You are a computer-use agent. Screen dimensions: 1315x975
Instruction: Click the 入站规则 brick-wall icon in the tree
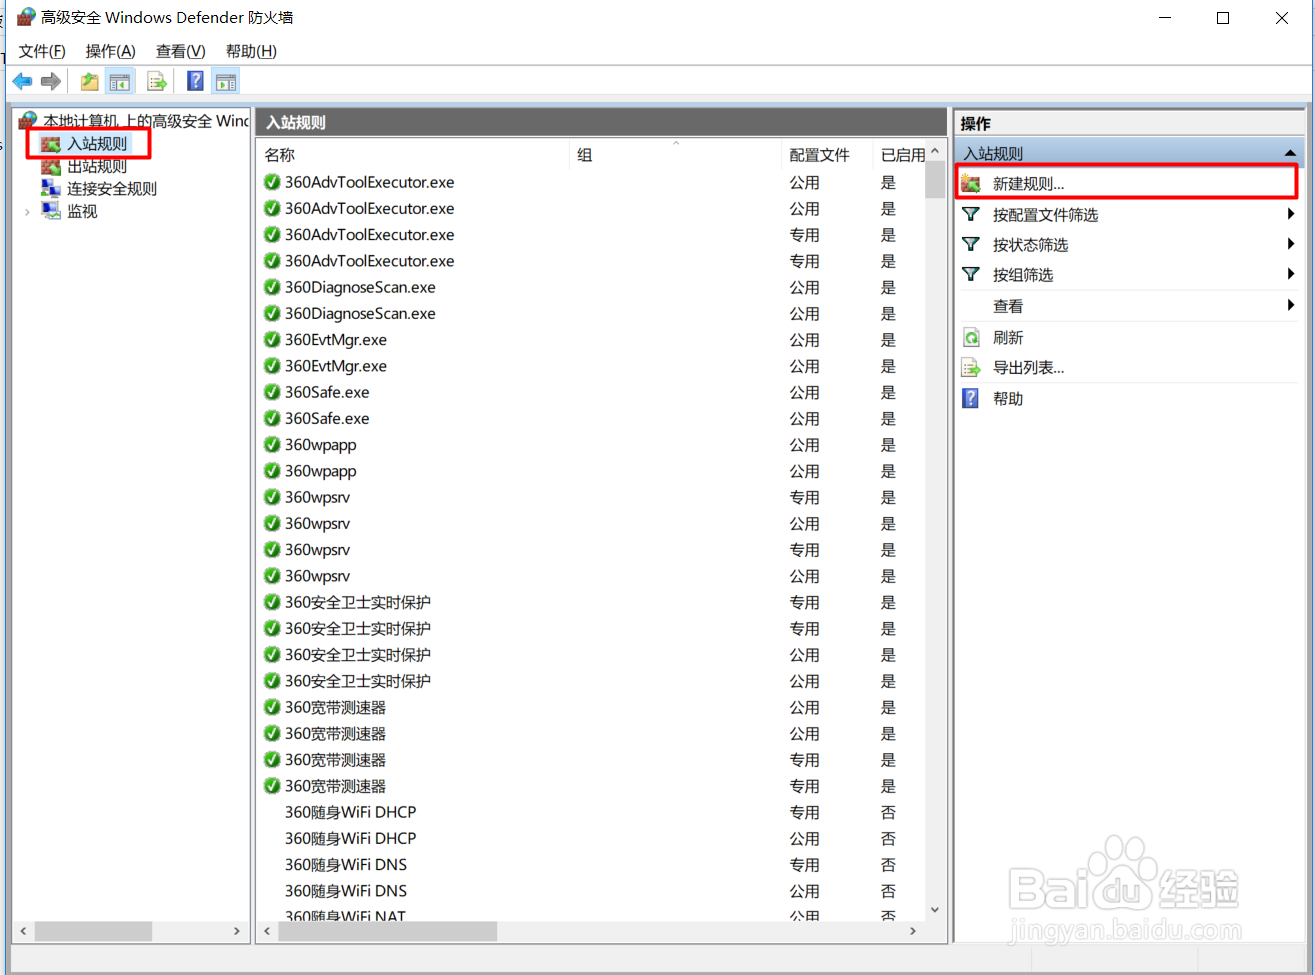tap(51, 144)
